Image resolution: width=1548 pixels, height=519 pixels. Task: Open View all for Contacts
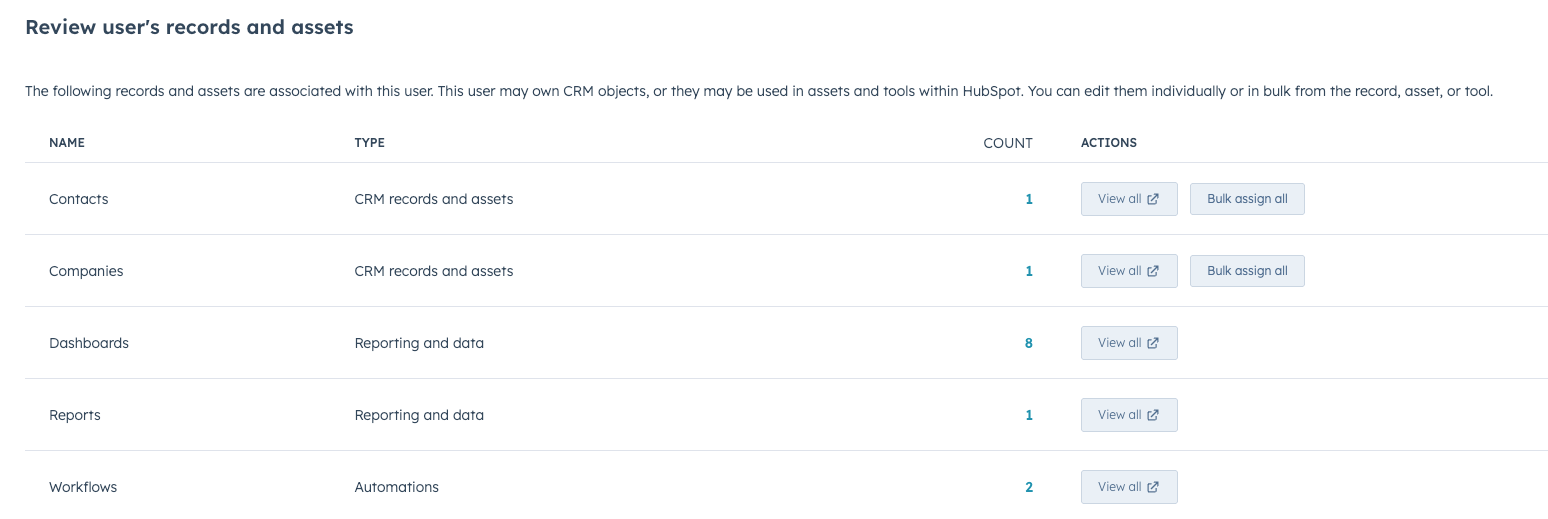(1129, 199)
